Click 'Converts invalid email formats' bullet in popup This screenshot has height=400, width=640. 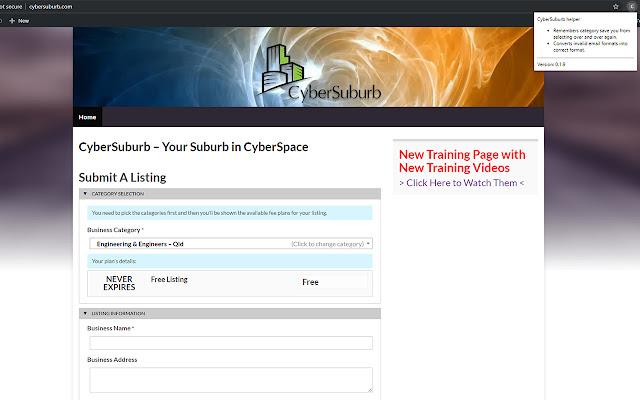coord(590,47)
